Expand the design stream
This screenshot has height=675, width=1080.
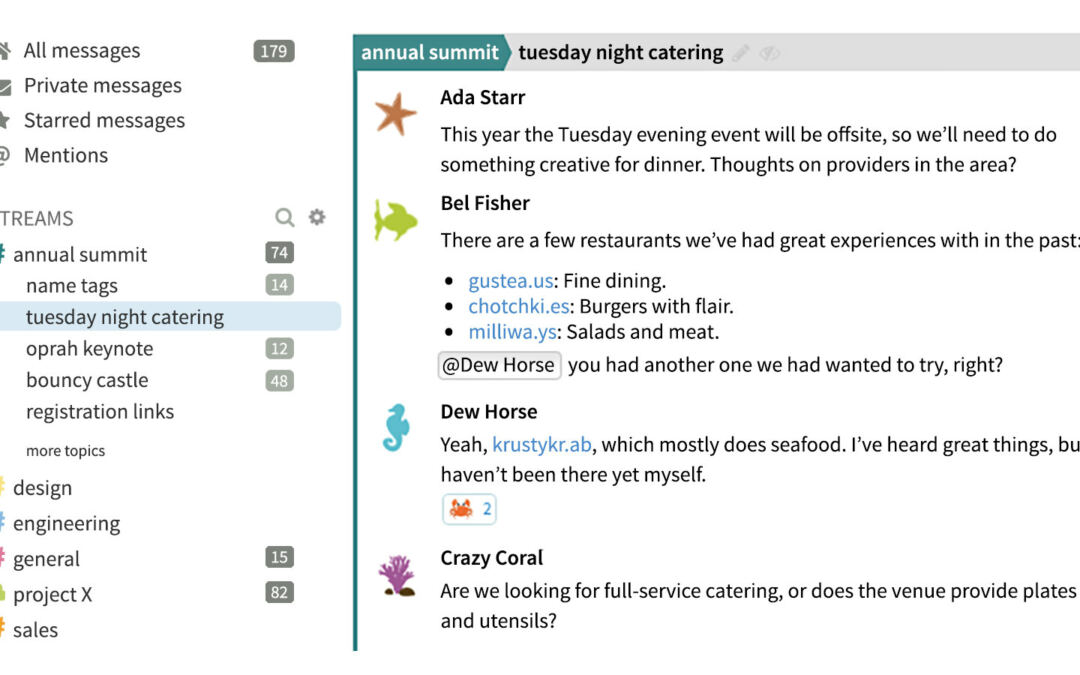42,488
